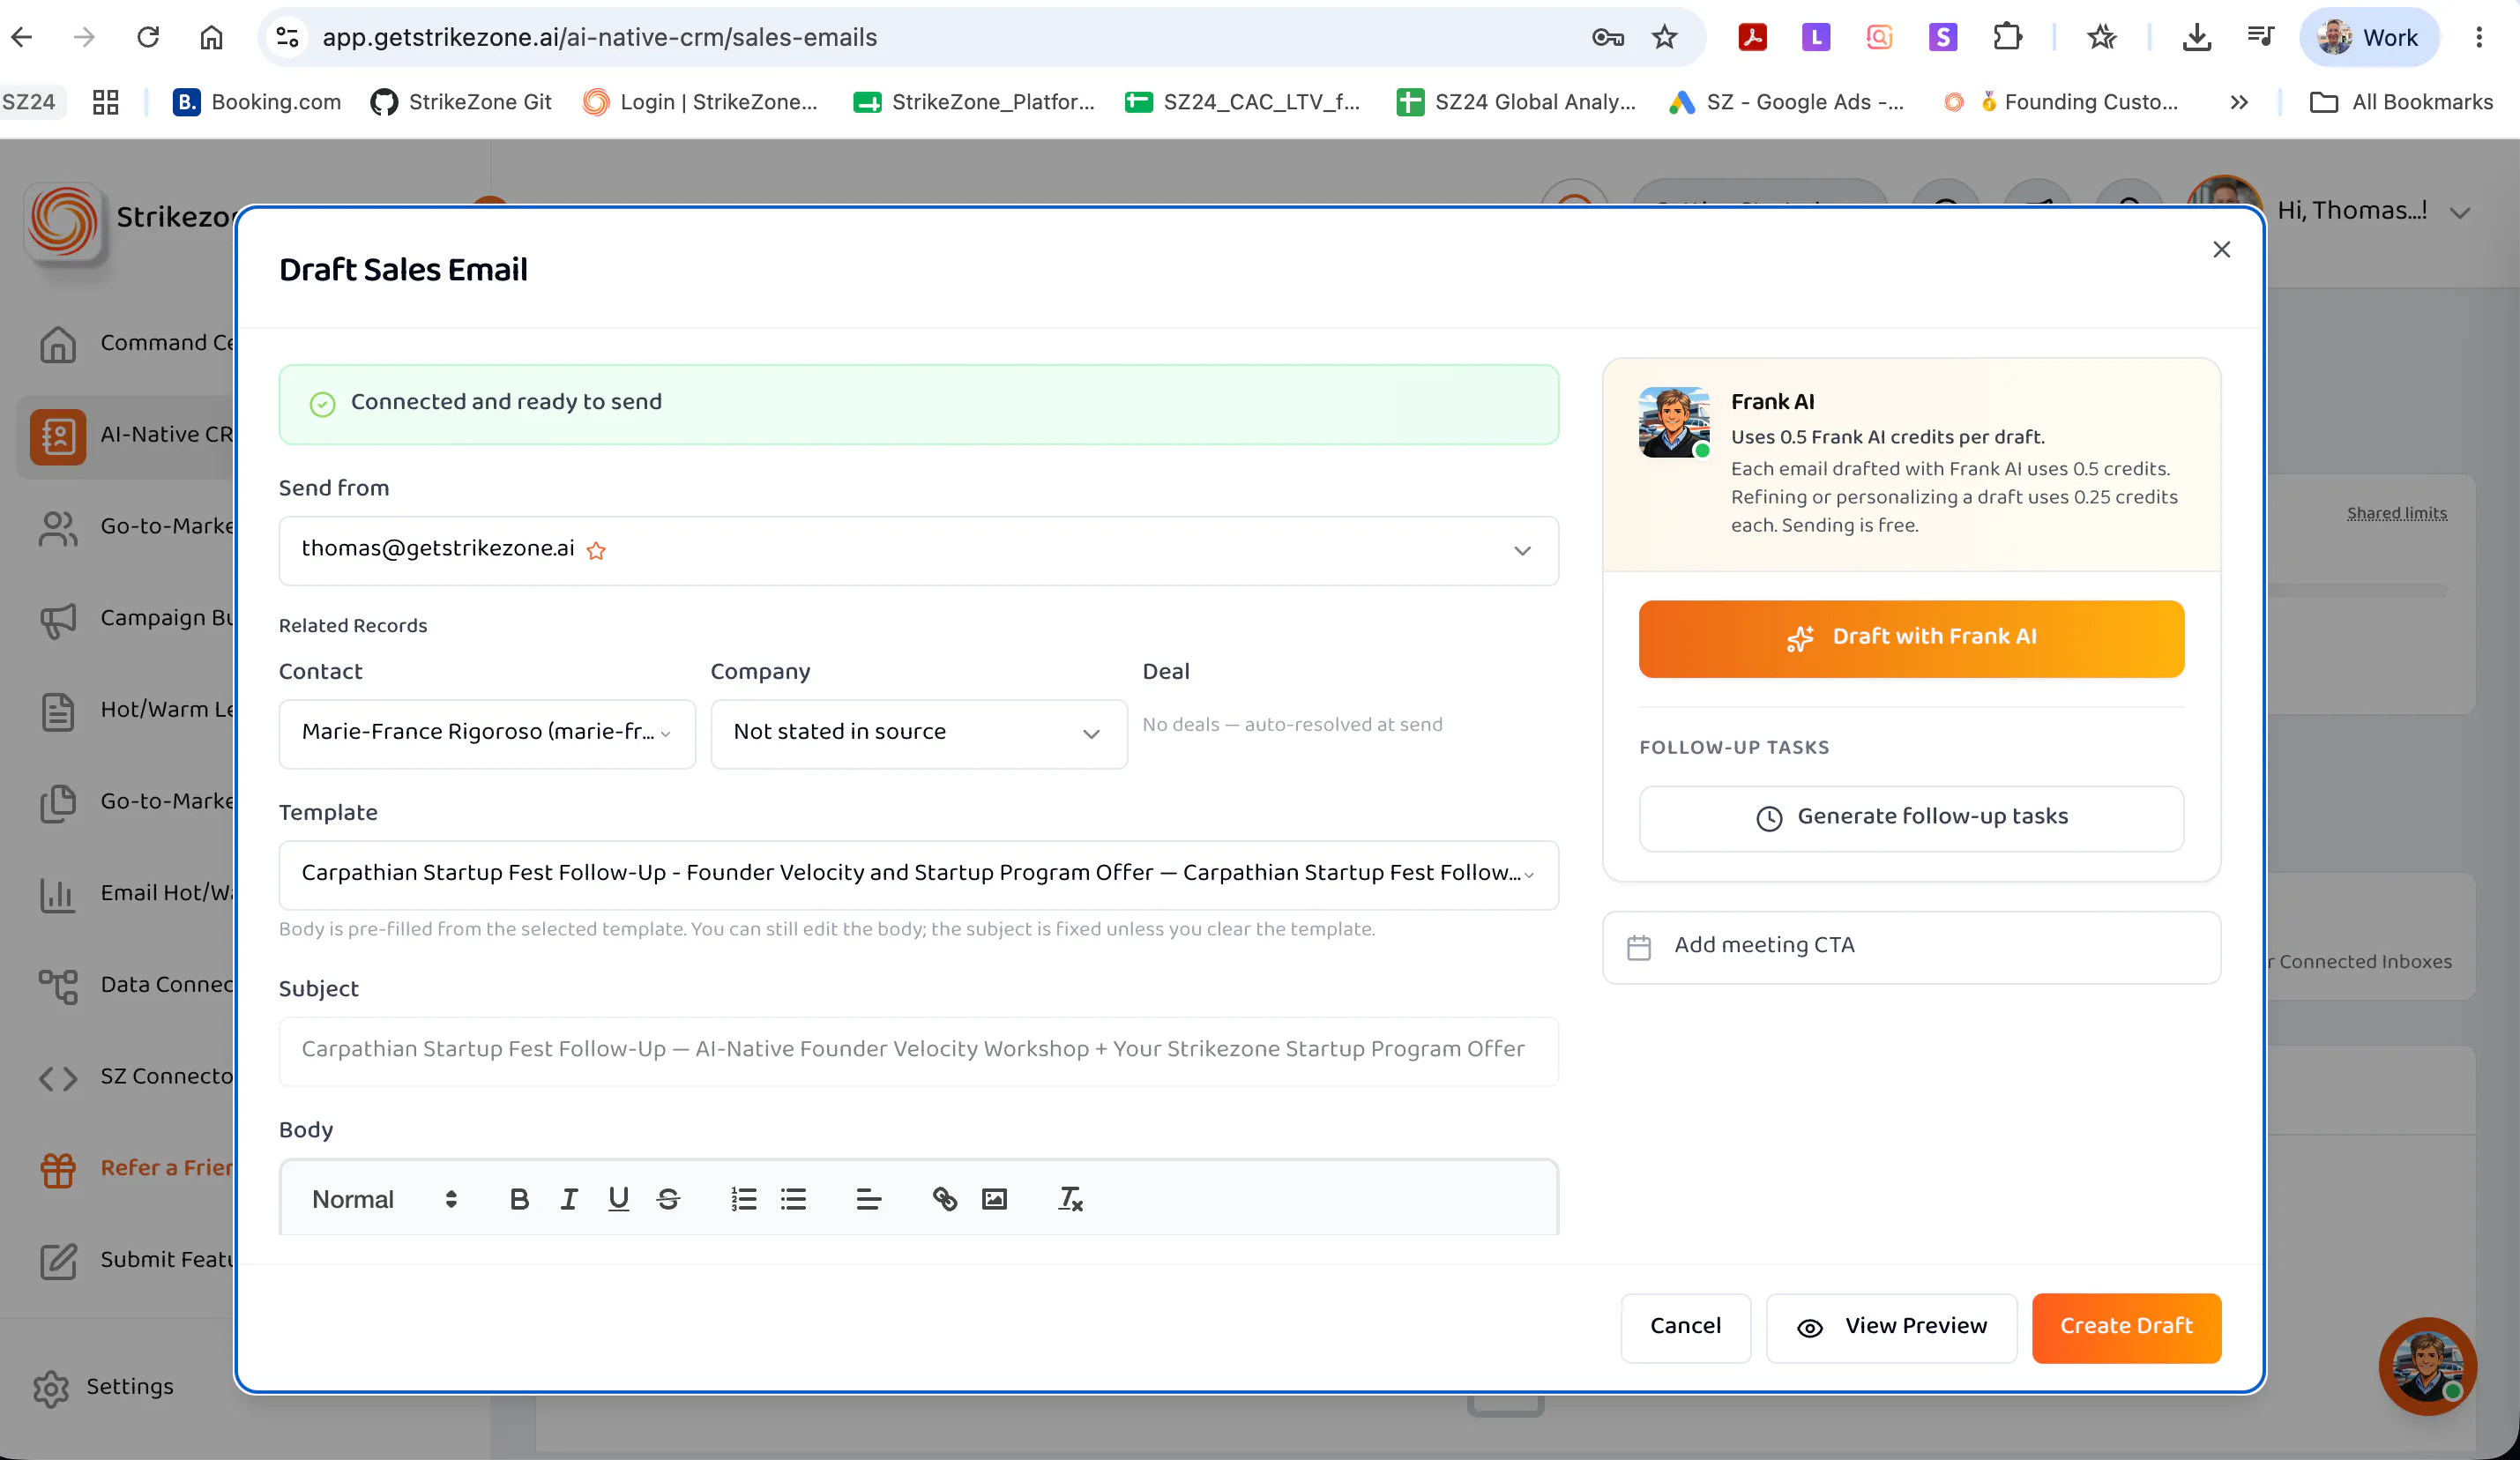Image resolution: width=2520 pixels, height=1460 pixels.
Task: Insert bulleted list in body editor
Action: coord(793,1199)
